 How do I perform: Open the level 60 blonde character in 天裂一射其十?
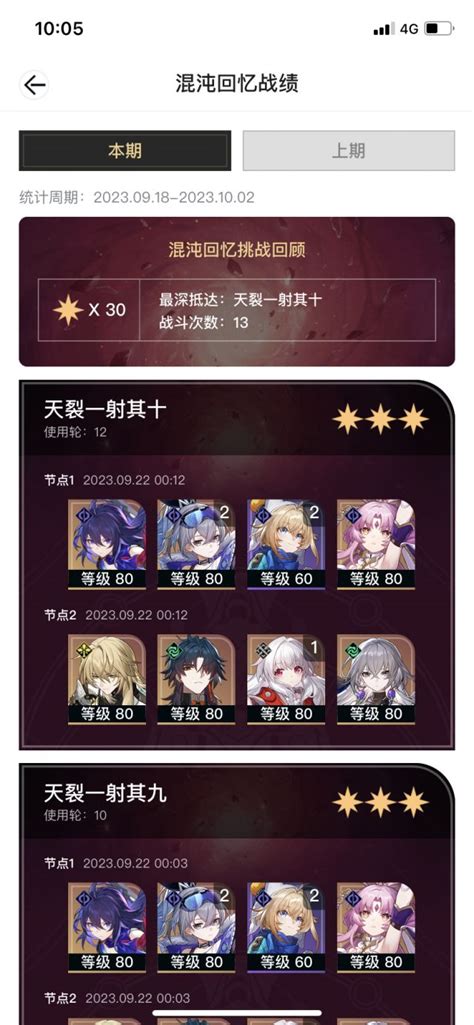point(286,545)
